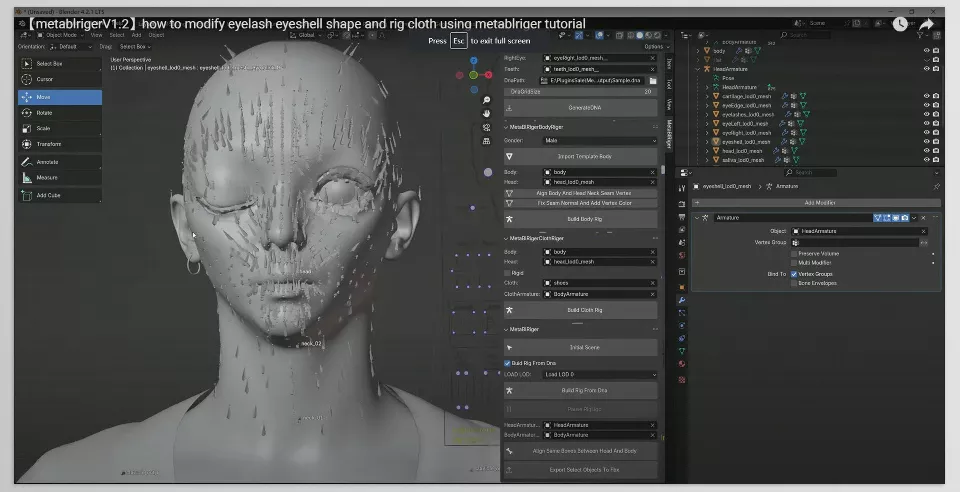960x492 pixels.
Task: Select the Scale tool
Action: pos(60,129)
